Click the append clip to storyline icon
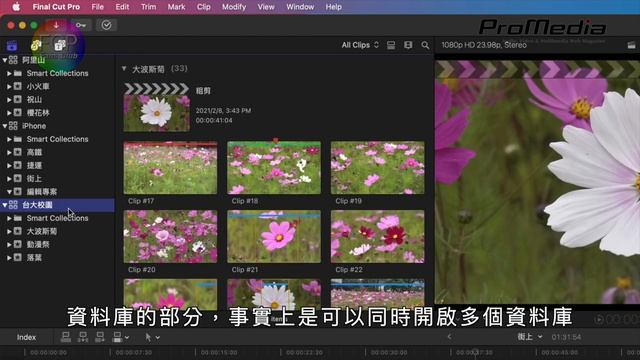The width and height of the screenshot is (640, 360). point(100,337)
